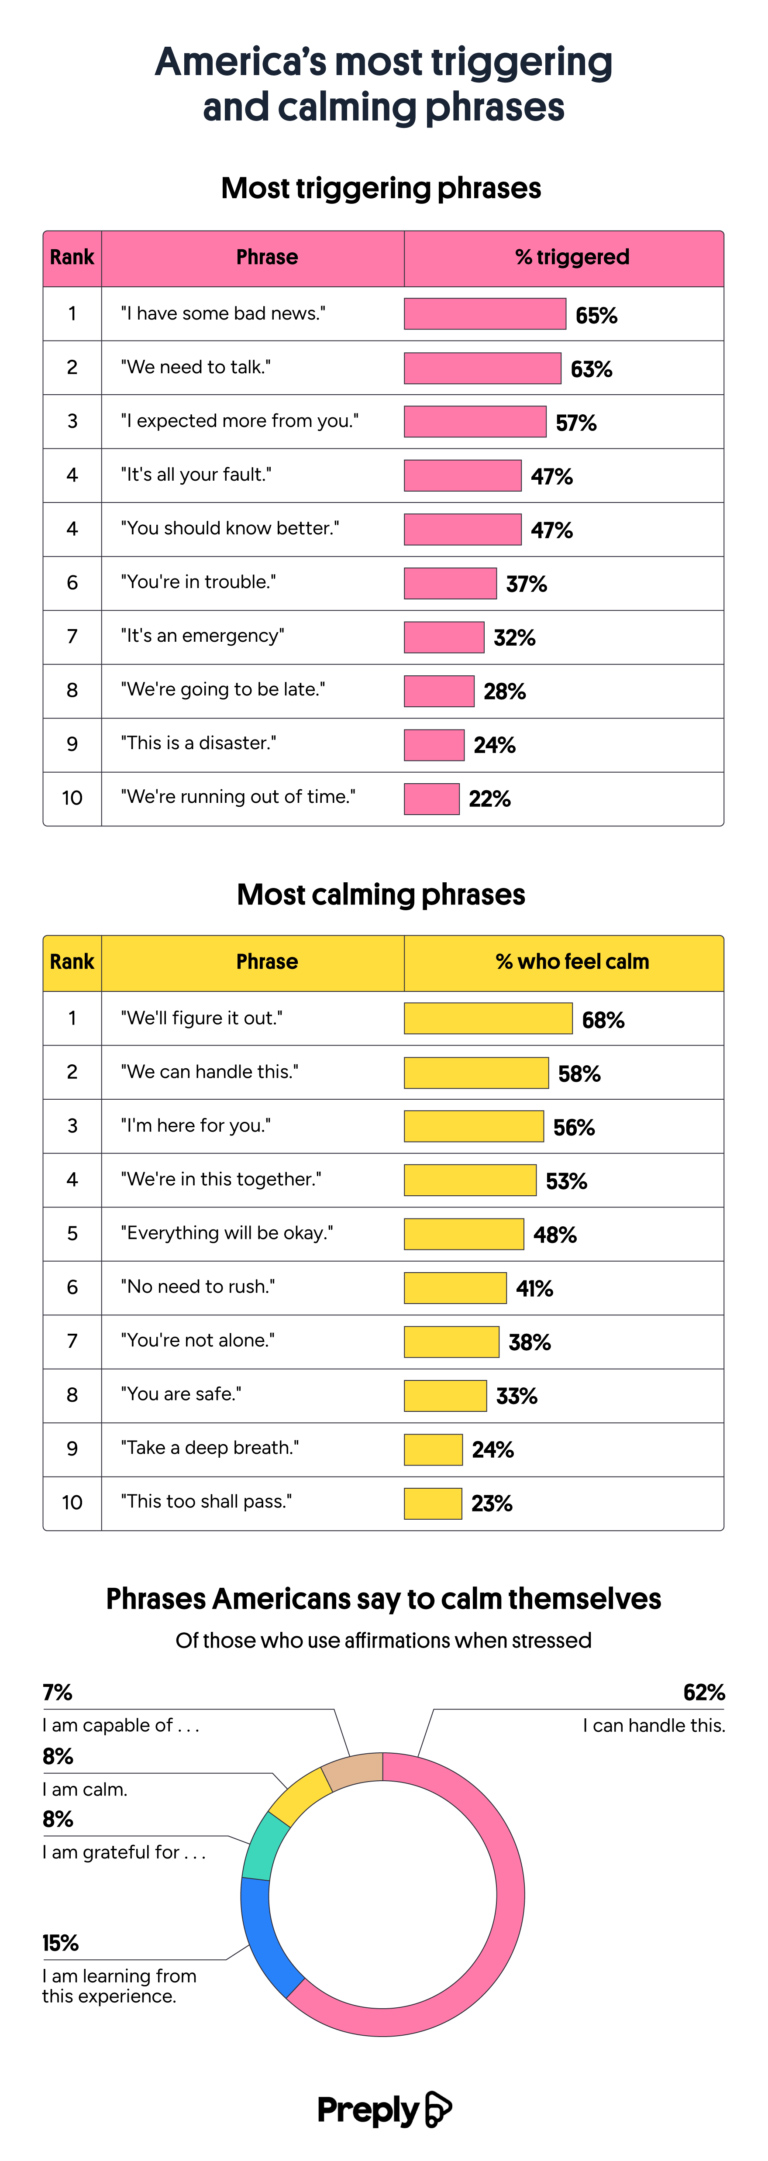Click the "This too shall pass." row

click(x=383, y=1503)
